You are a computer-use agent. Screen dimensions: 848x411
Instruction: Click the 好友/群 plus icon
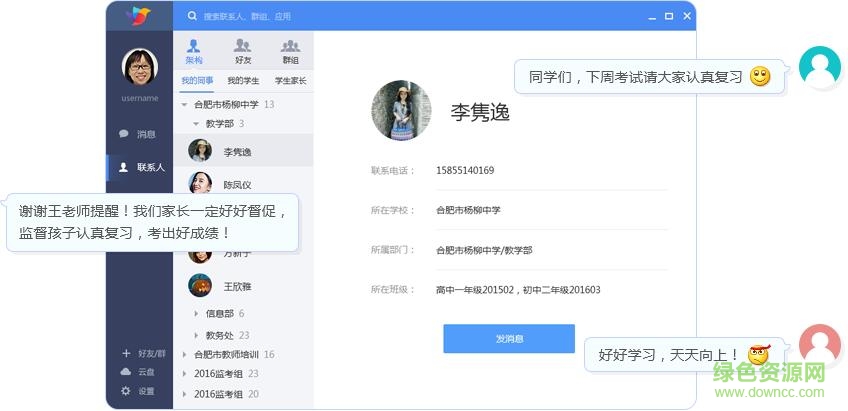126,353
